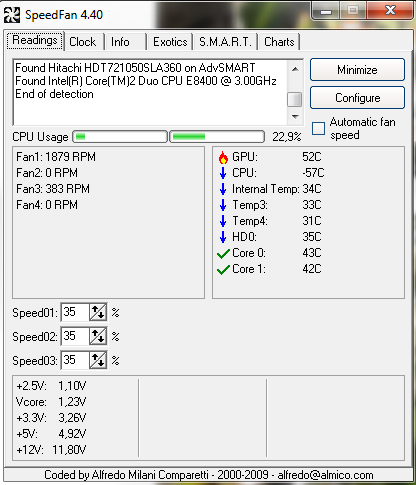Click the Speed02 up/down spinner arrows
Screen dimensions: 416x485
coord(98,336)
